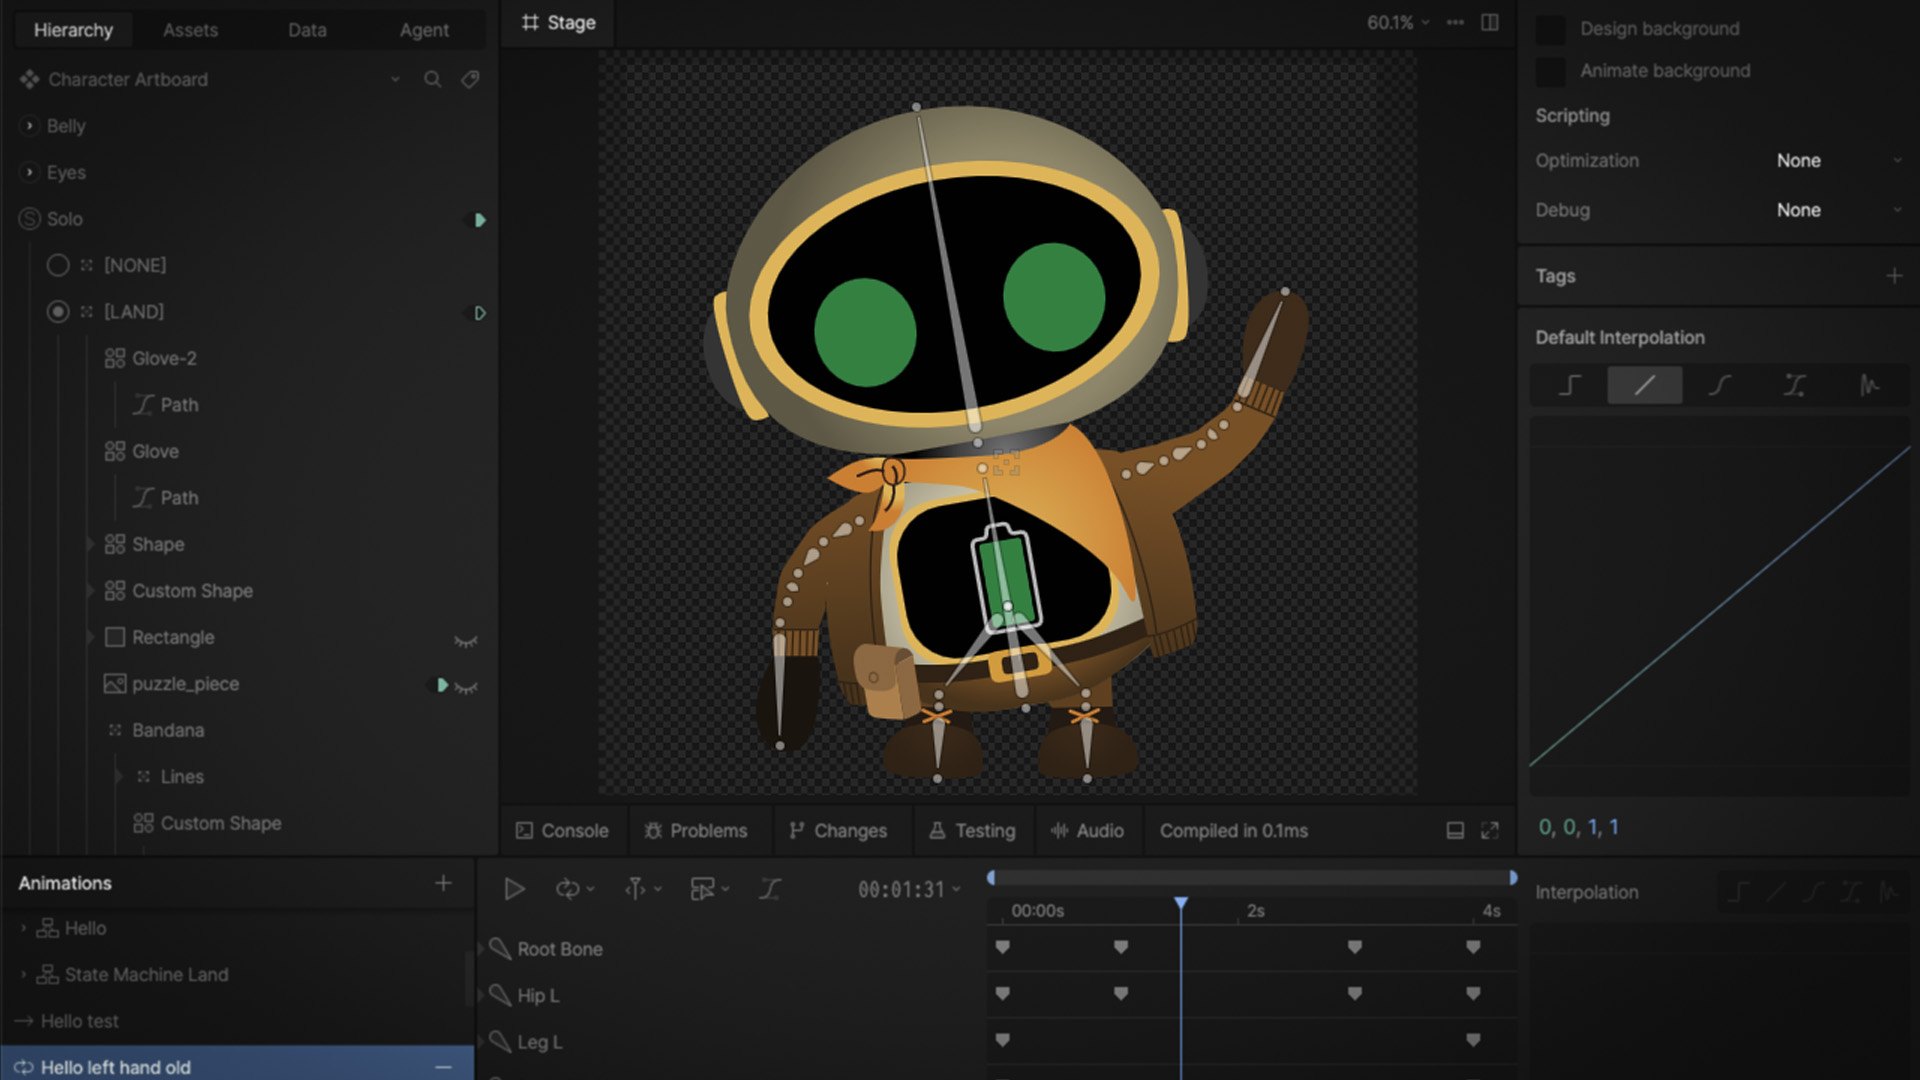Toggle visibility of Rectangle layer
Viewport: 1920px width, 1080px height.
coord(466,640)
